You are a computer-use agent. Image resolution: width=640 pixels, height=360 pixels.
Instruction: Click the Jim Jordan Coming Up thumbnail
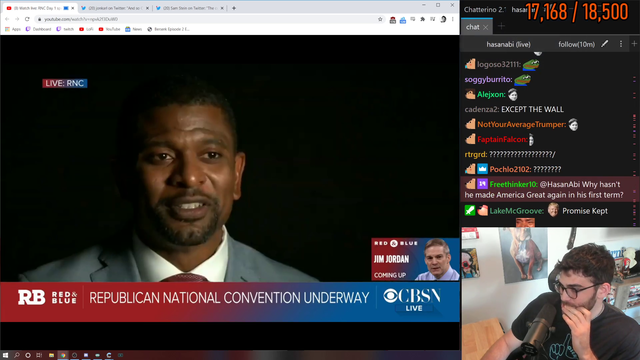coord(415,259)
